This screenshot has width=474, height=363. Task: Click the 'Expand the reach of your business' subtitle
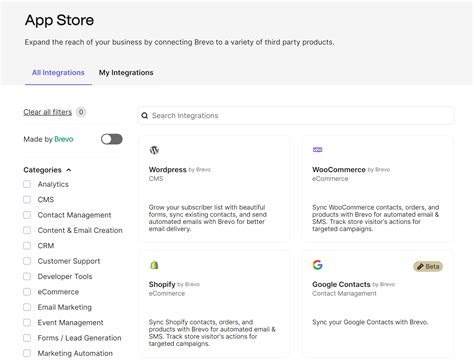pyautogui.click(x=179, y=42)
